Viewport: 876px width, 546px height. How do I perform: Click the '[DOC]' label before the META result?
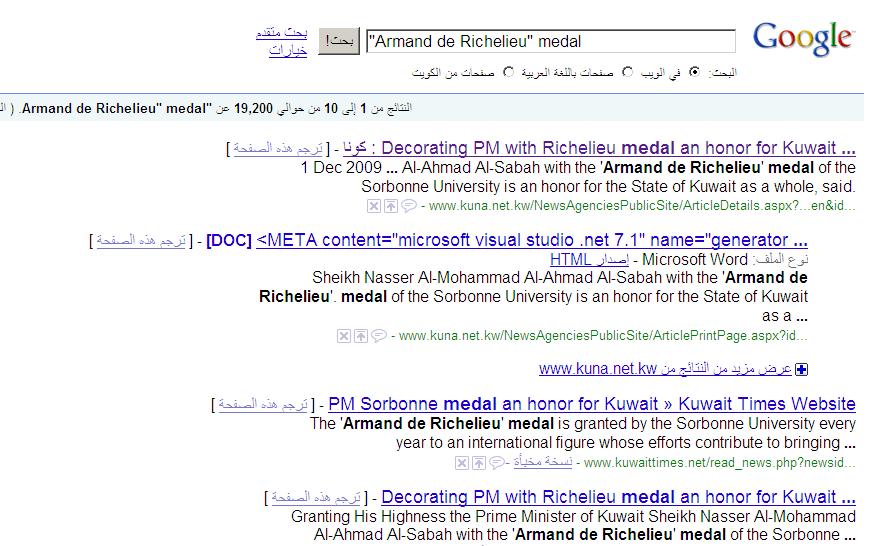click(x=229, y=240)
